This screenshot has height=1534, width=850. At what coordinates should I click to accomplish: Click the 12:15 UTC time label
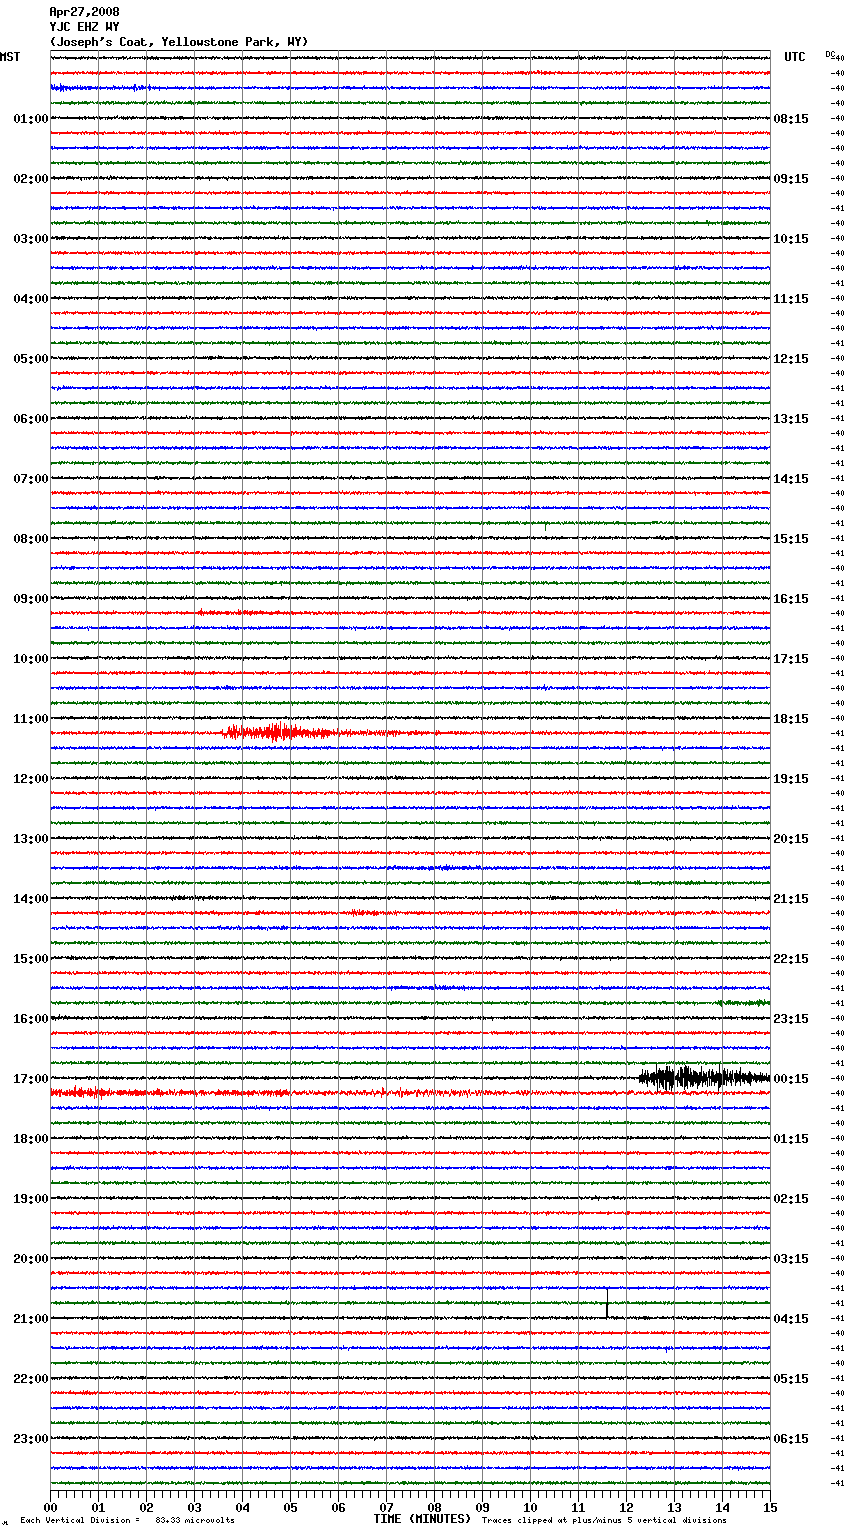(x=791, y=359)
